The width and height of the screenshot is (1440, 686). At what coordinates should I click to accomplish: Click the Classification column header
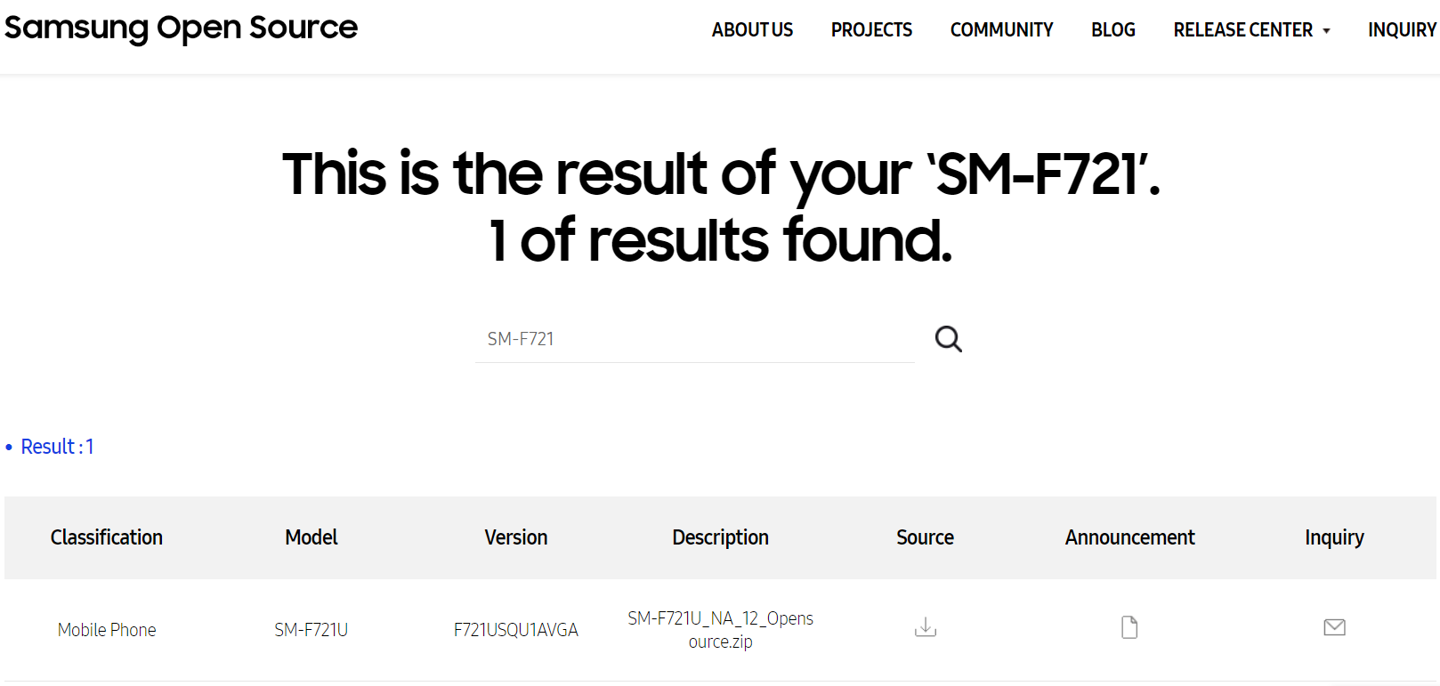[x=106, y=537]
